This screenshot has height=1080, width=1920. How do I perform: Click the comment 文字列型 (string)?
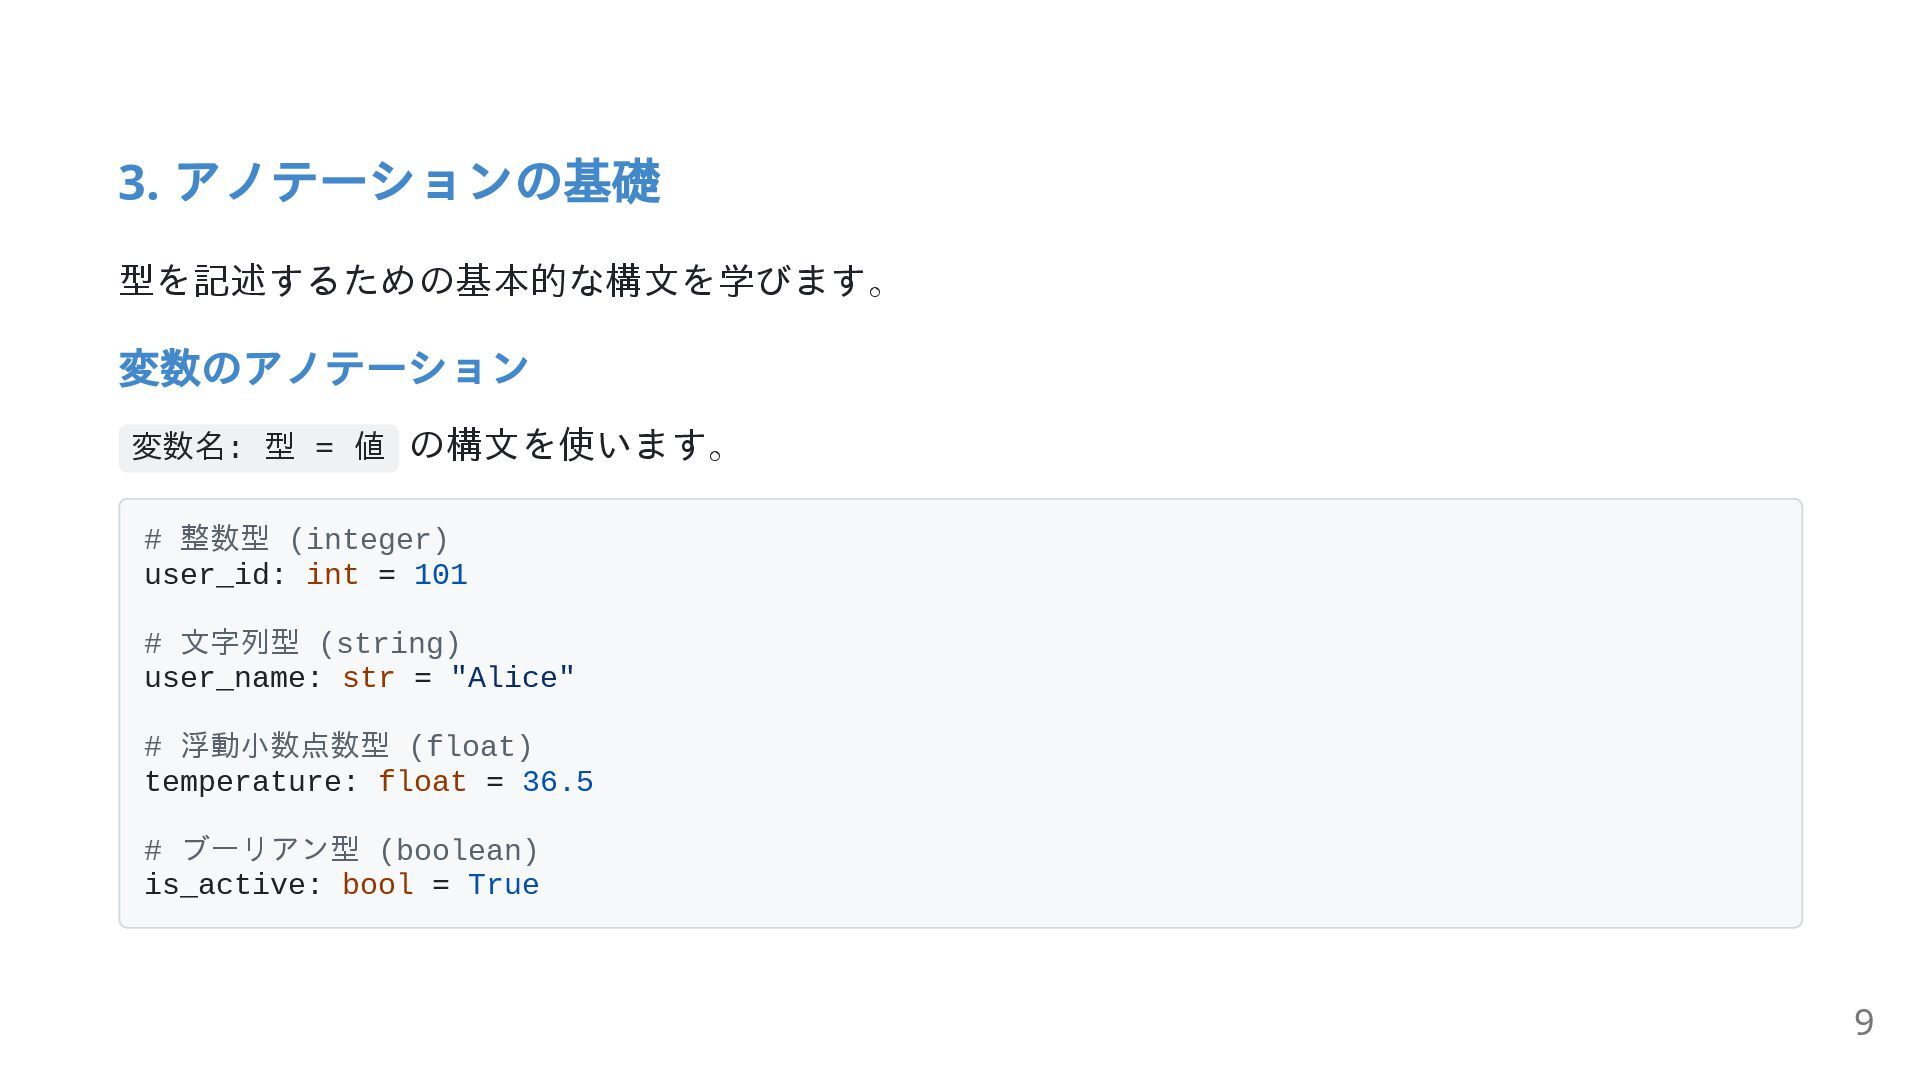coord(303,643)
